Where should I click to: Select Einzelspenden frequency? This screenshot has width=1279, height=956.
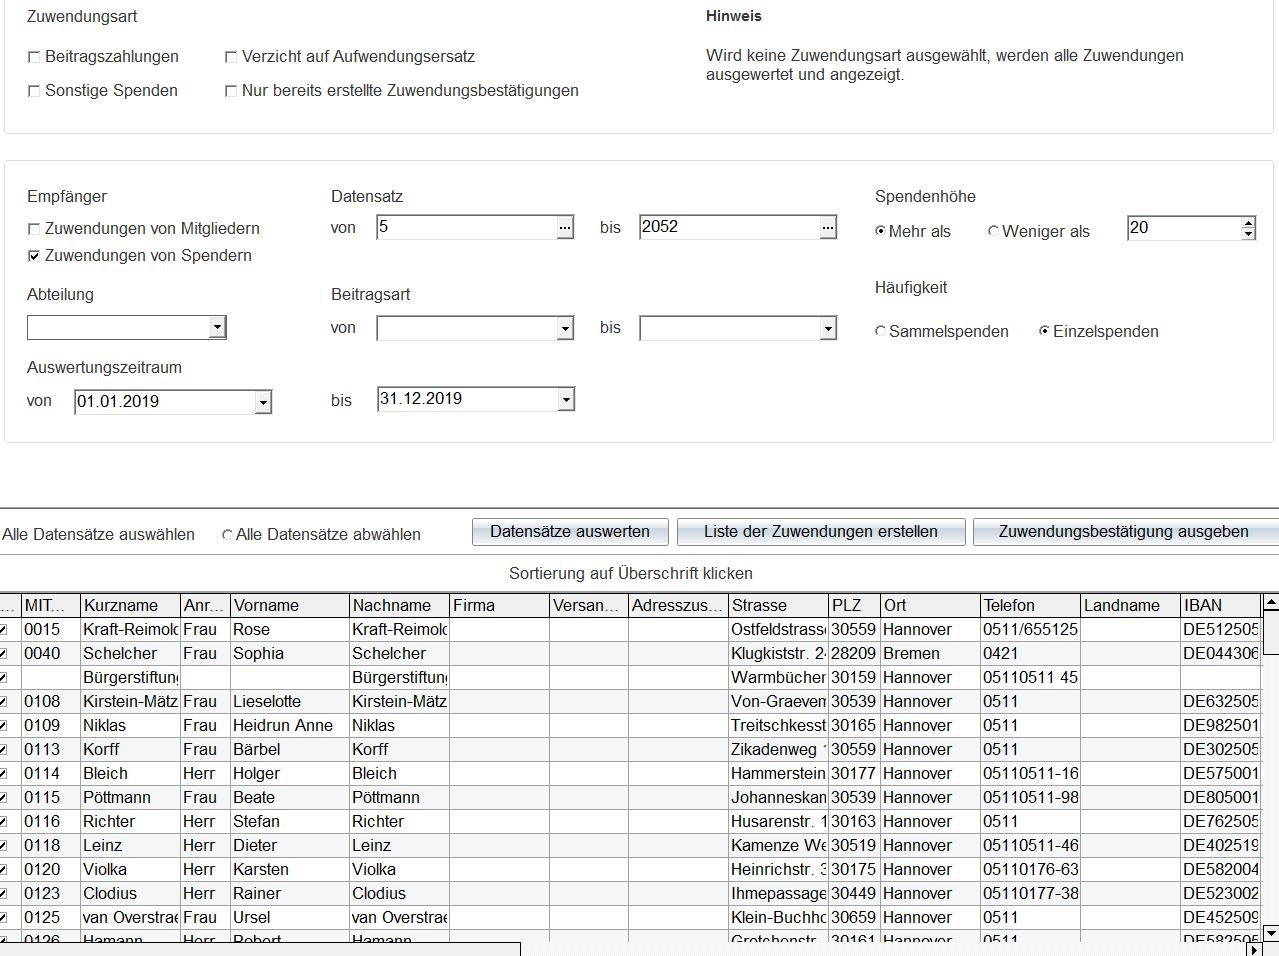(x=1044, y=331)
